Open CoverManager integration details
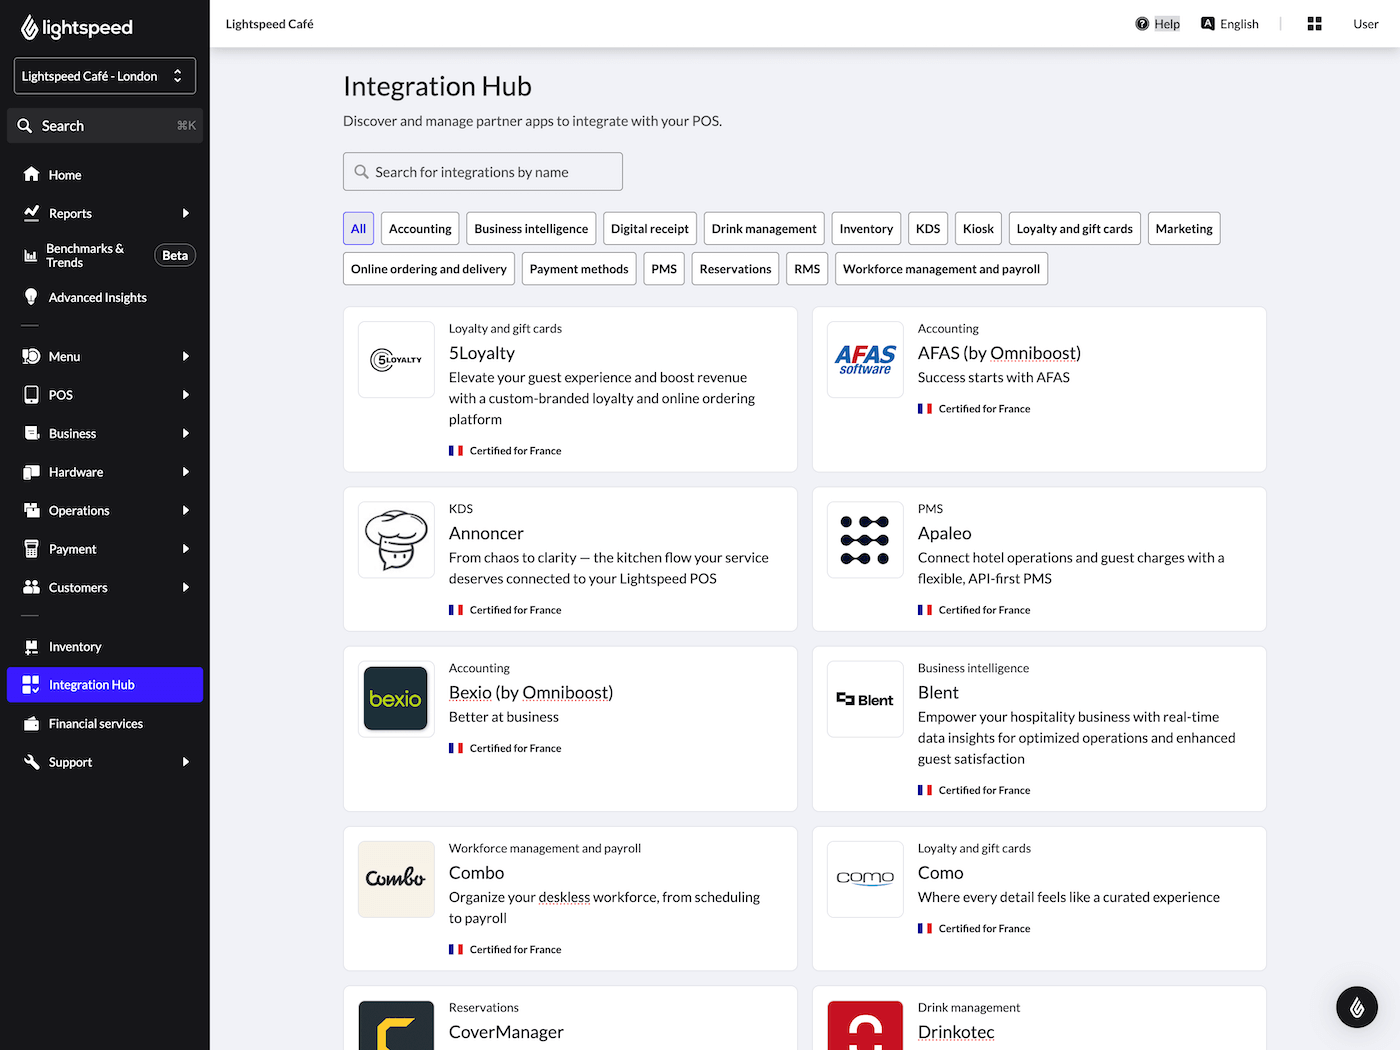Image resolution: width=1400 pixels, height=1050 pixels. 506,1031
